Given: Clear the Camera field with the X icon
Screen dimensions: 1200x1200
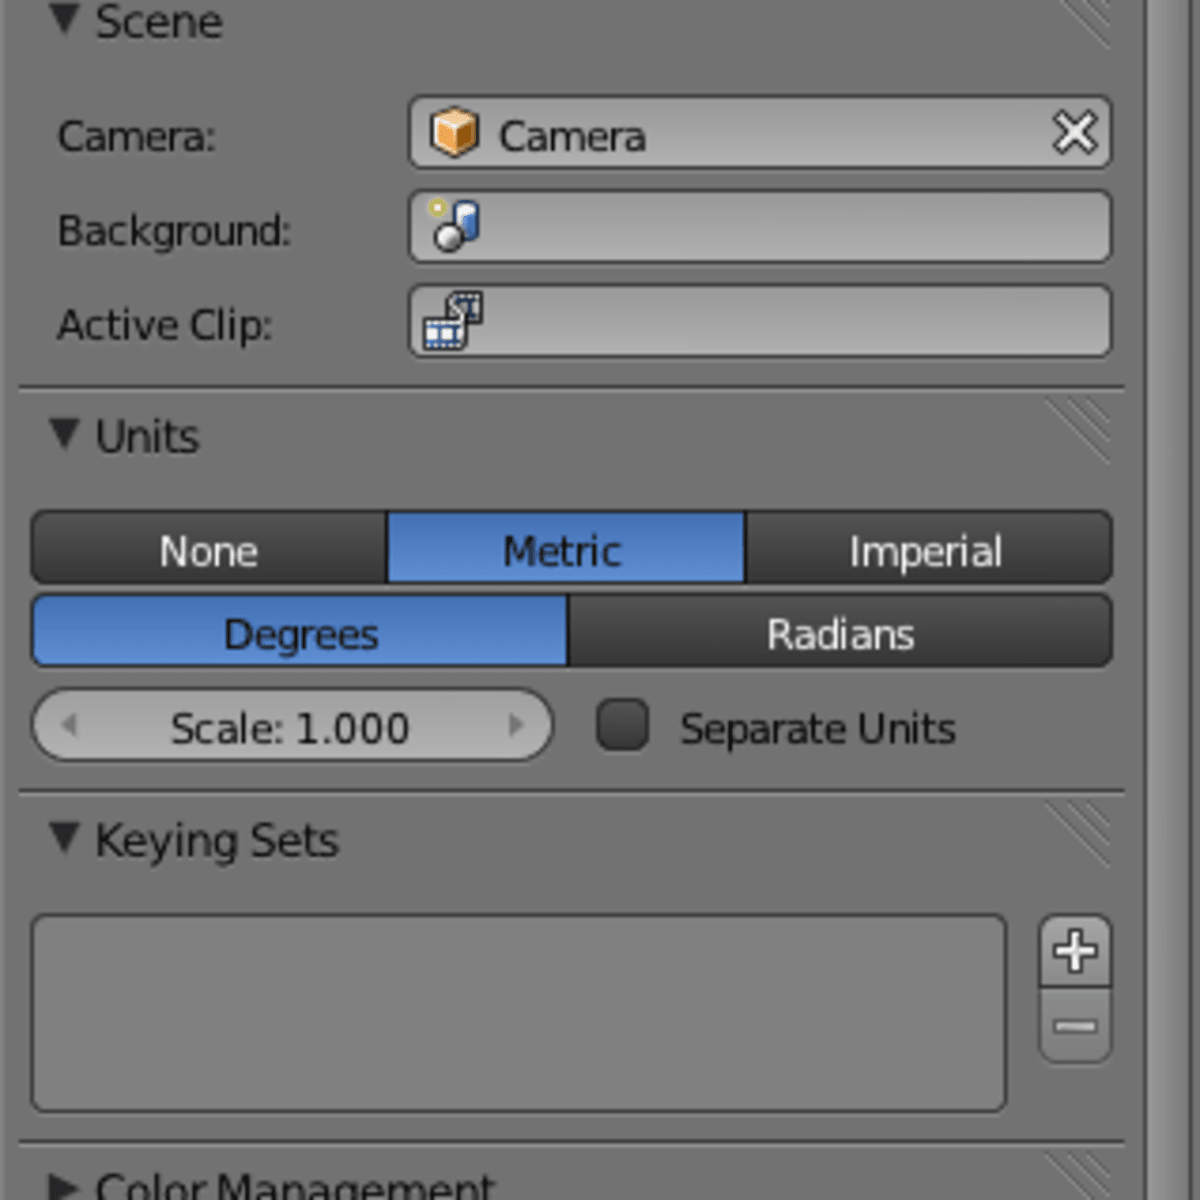Looking at the screenshot, I should (x=1074, y=132).
